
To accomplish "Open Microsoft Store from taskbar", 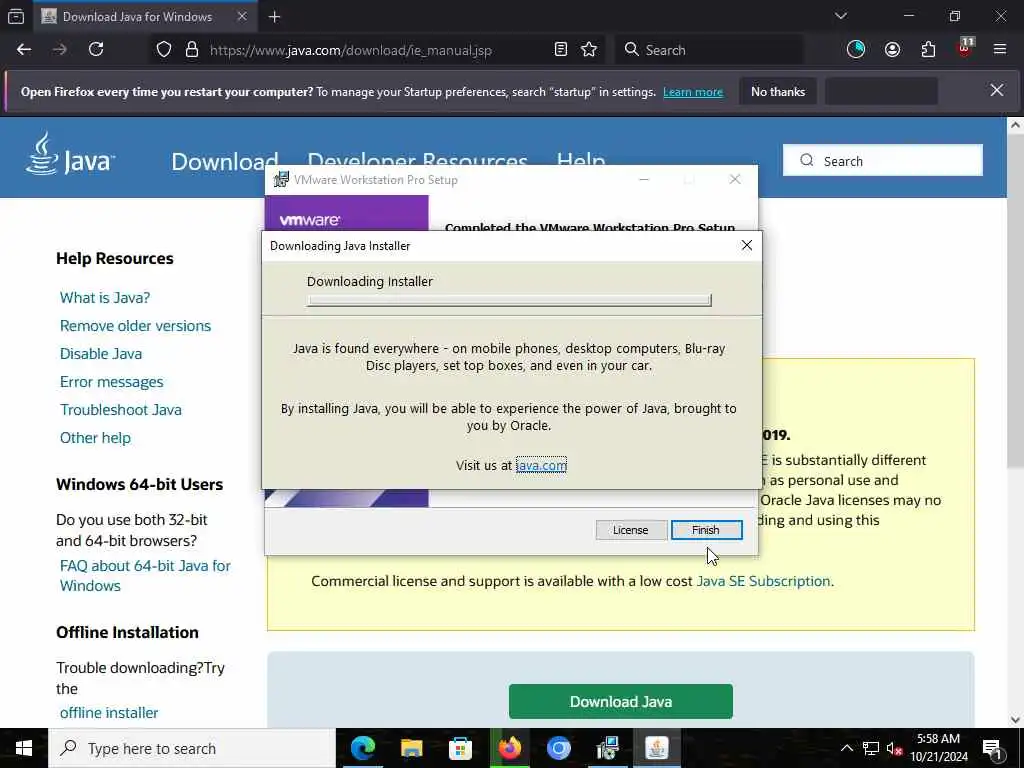I will (x=460, y=748).
